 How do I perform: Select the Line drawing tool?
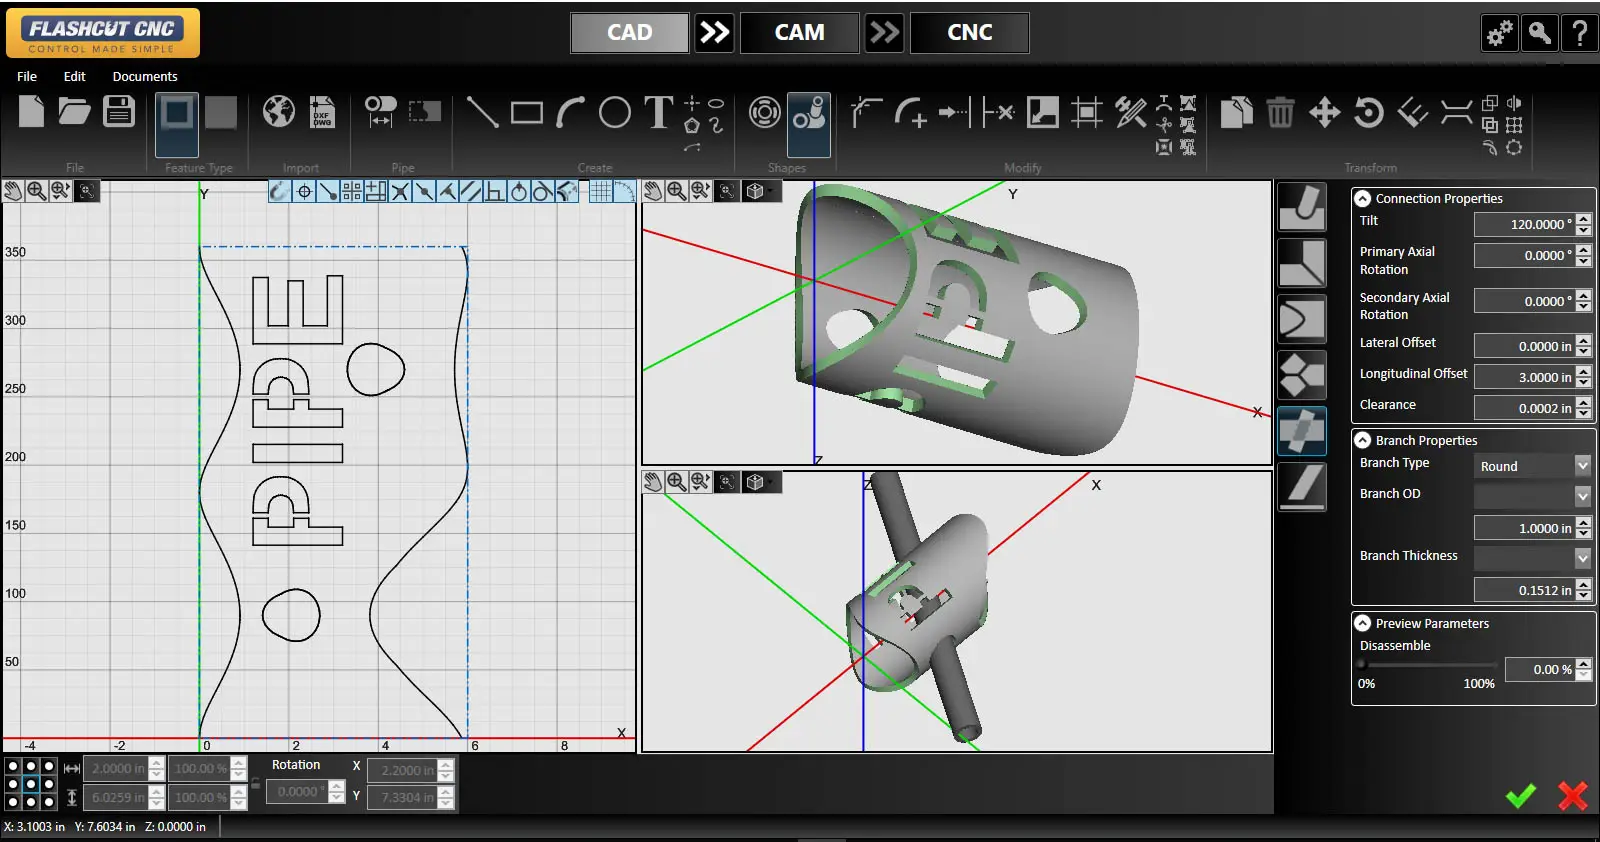click(482, 113)
